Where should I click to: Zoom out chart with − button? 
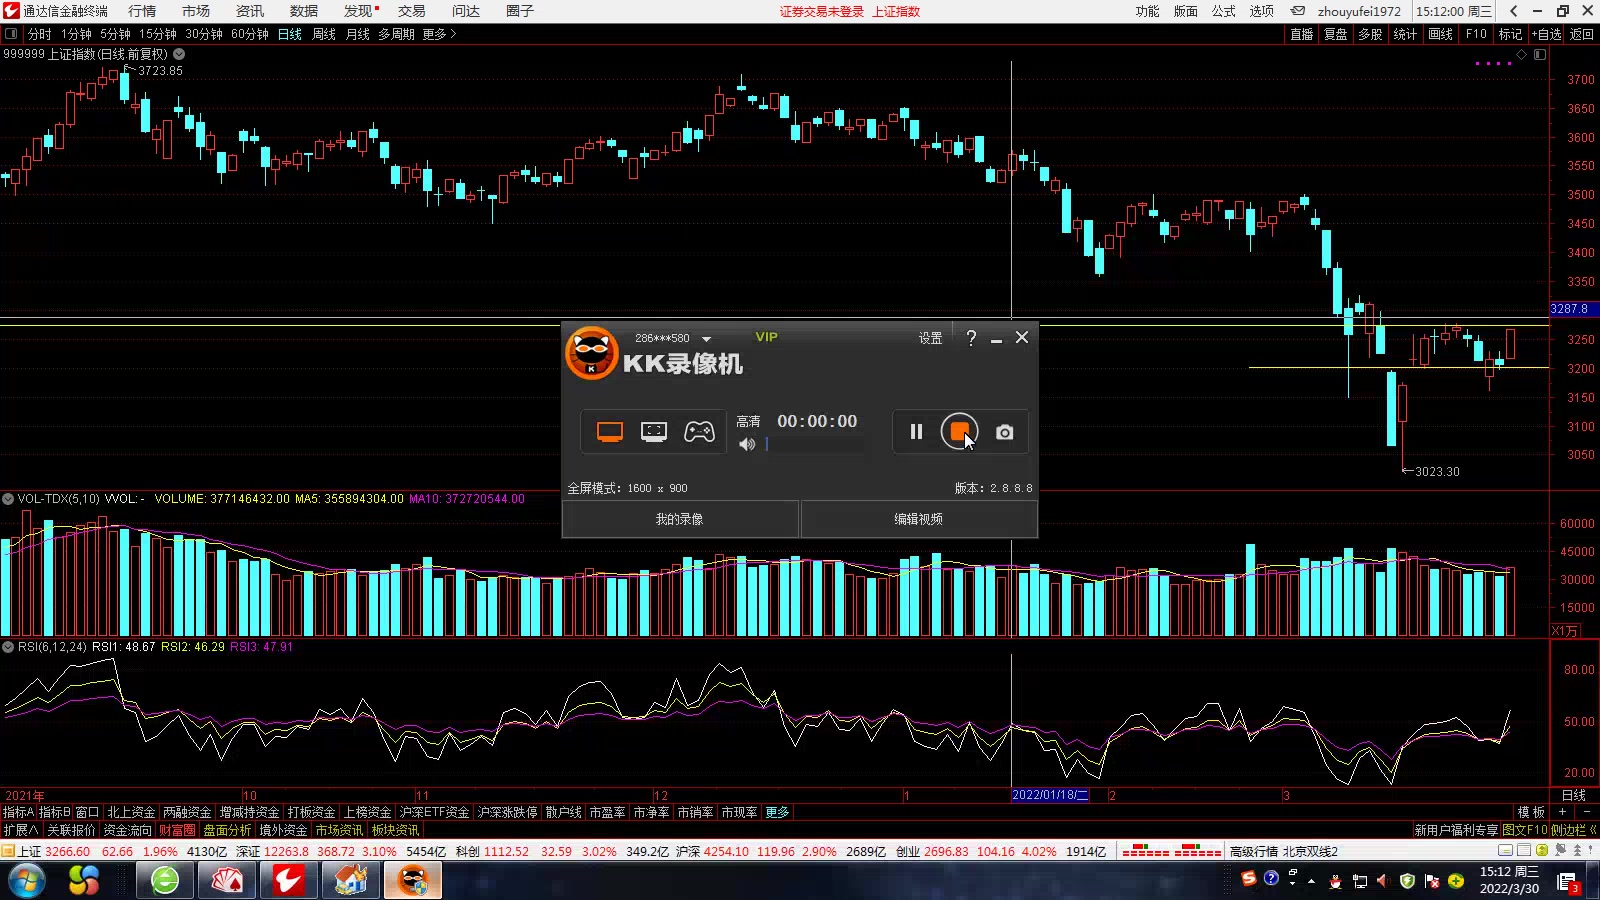tap(1586, 812)
